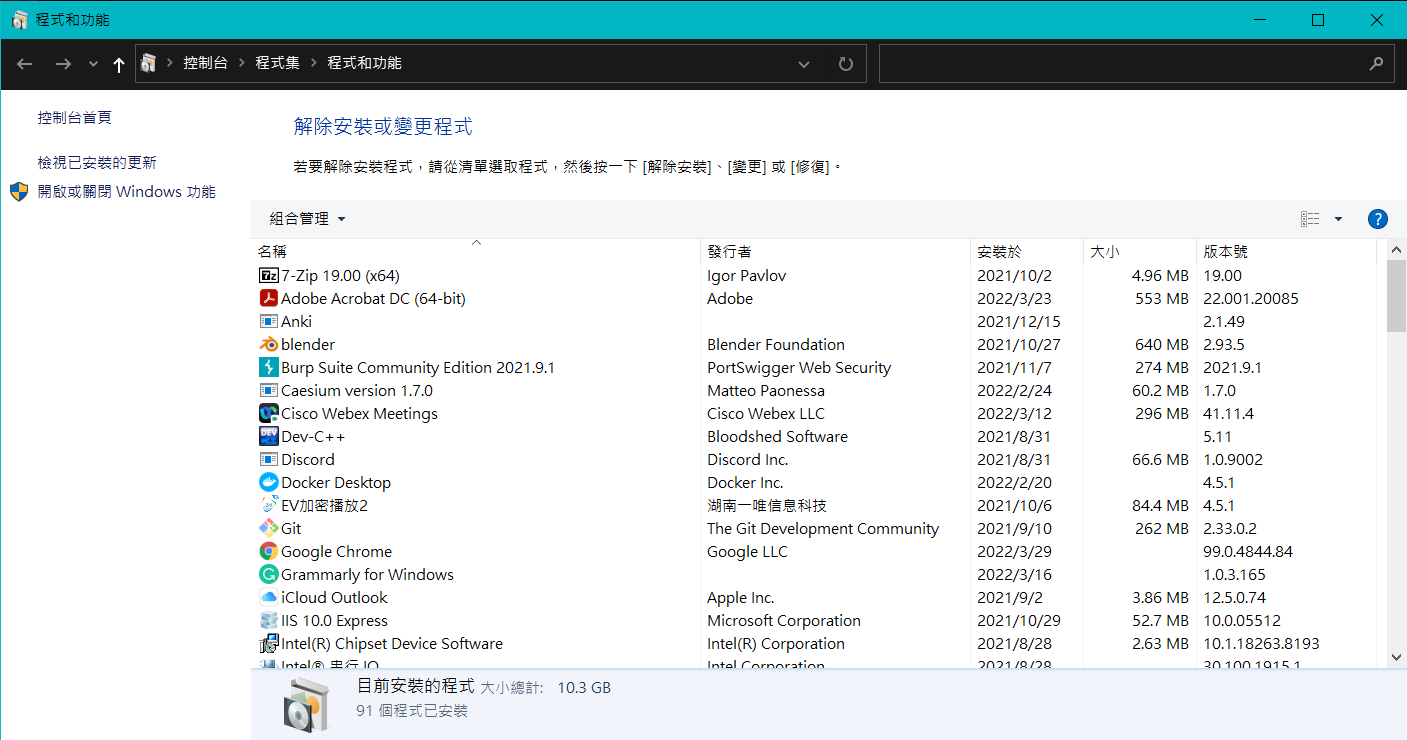Open the address bar history dropdown

pyautogui.click(x=804, y=64)
